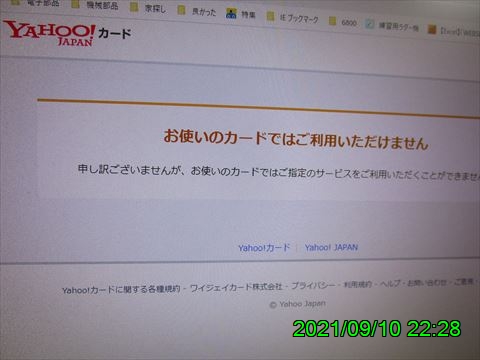
Task: Click the © Yahoo Japan copyright text
Action: pos(297,304)
